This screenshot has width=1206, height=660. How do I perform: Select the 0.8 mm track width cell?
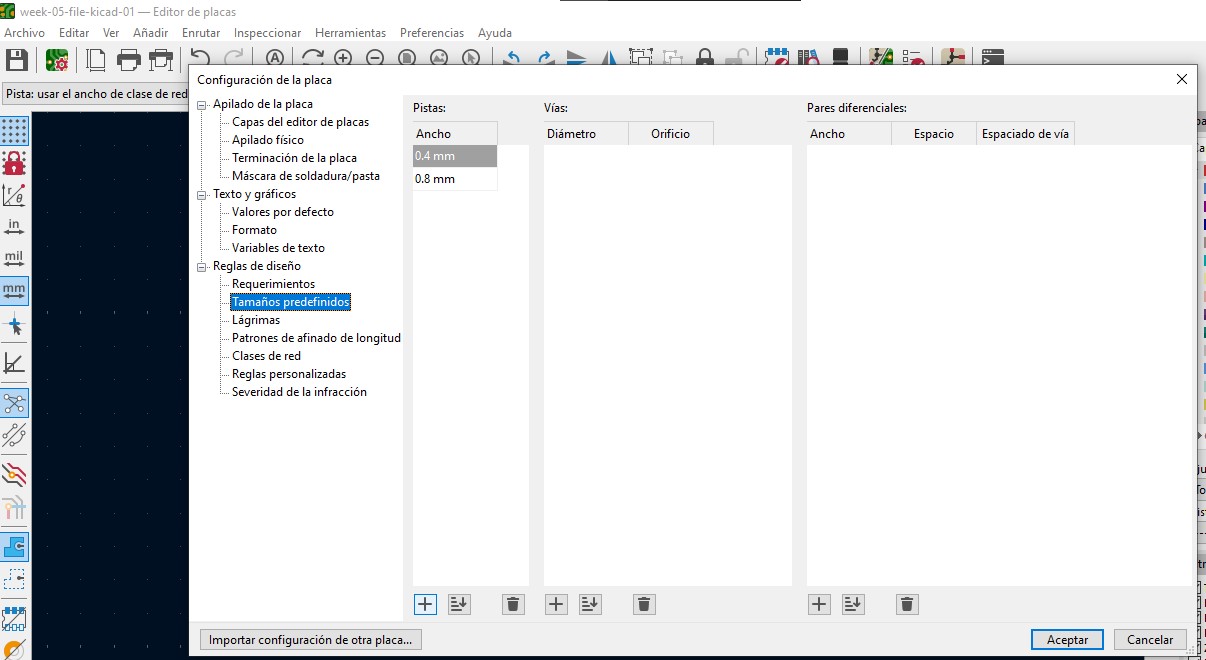coord(455,179)
